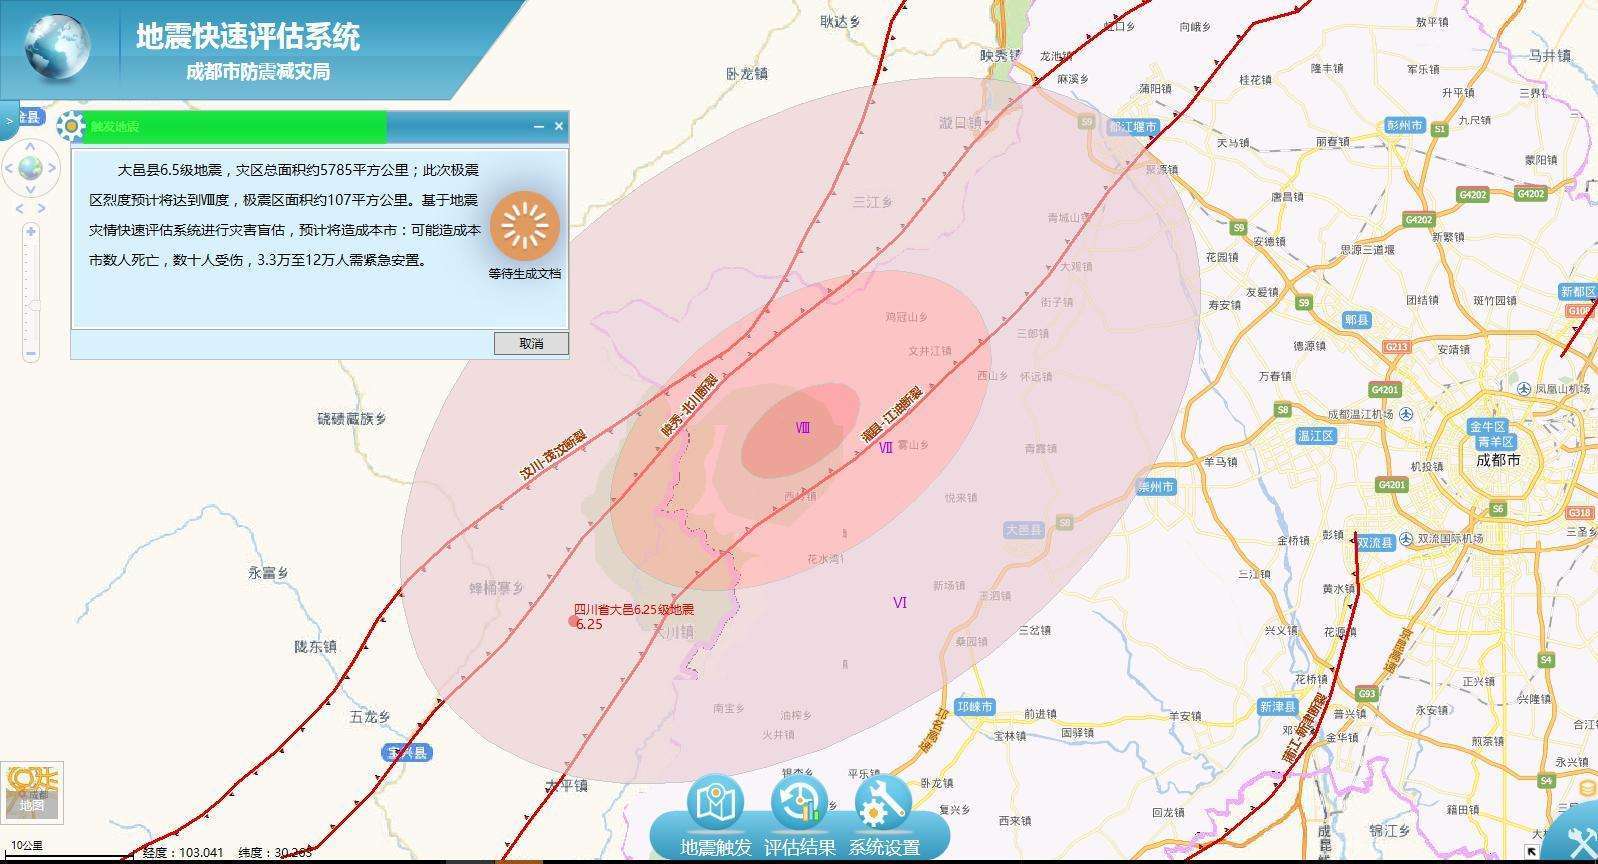Click the 灌县-江油断裂 fault label

tap(892, 414)
